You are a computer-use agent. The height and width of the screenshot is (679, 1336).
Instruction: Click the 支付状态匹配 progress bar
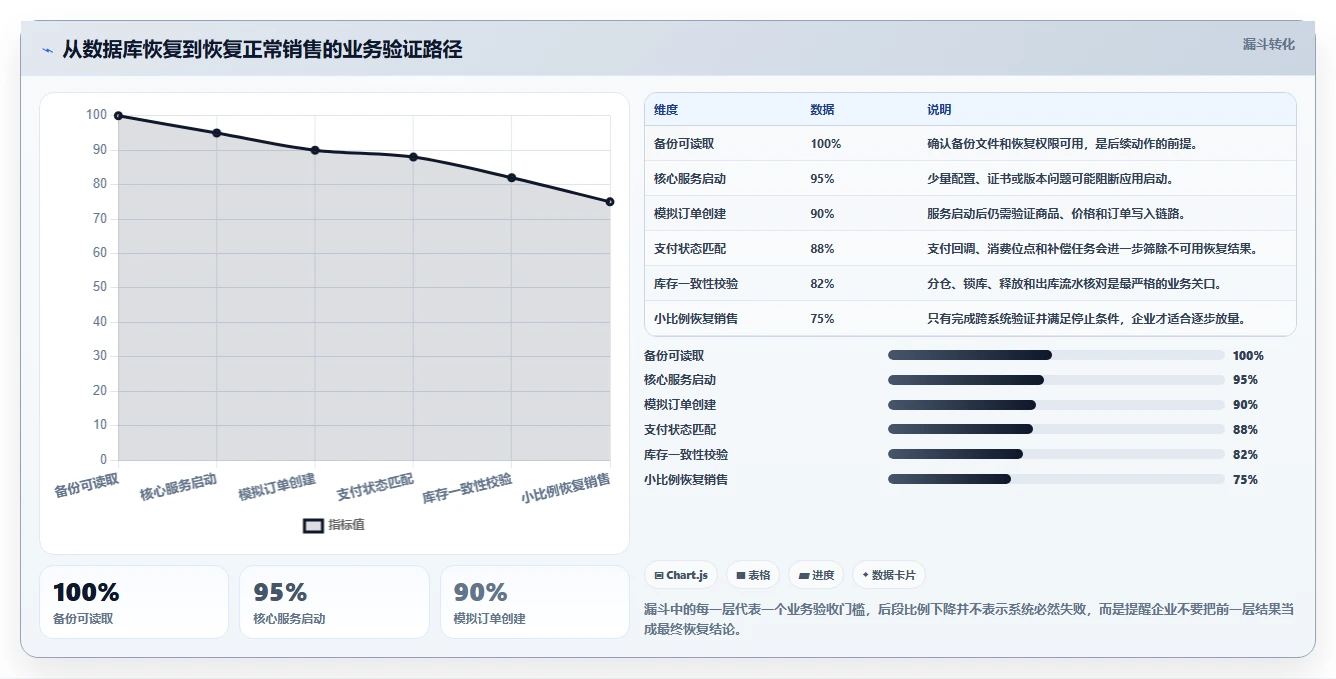(x=1056, y=429)
